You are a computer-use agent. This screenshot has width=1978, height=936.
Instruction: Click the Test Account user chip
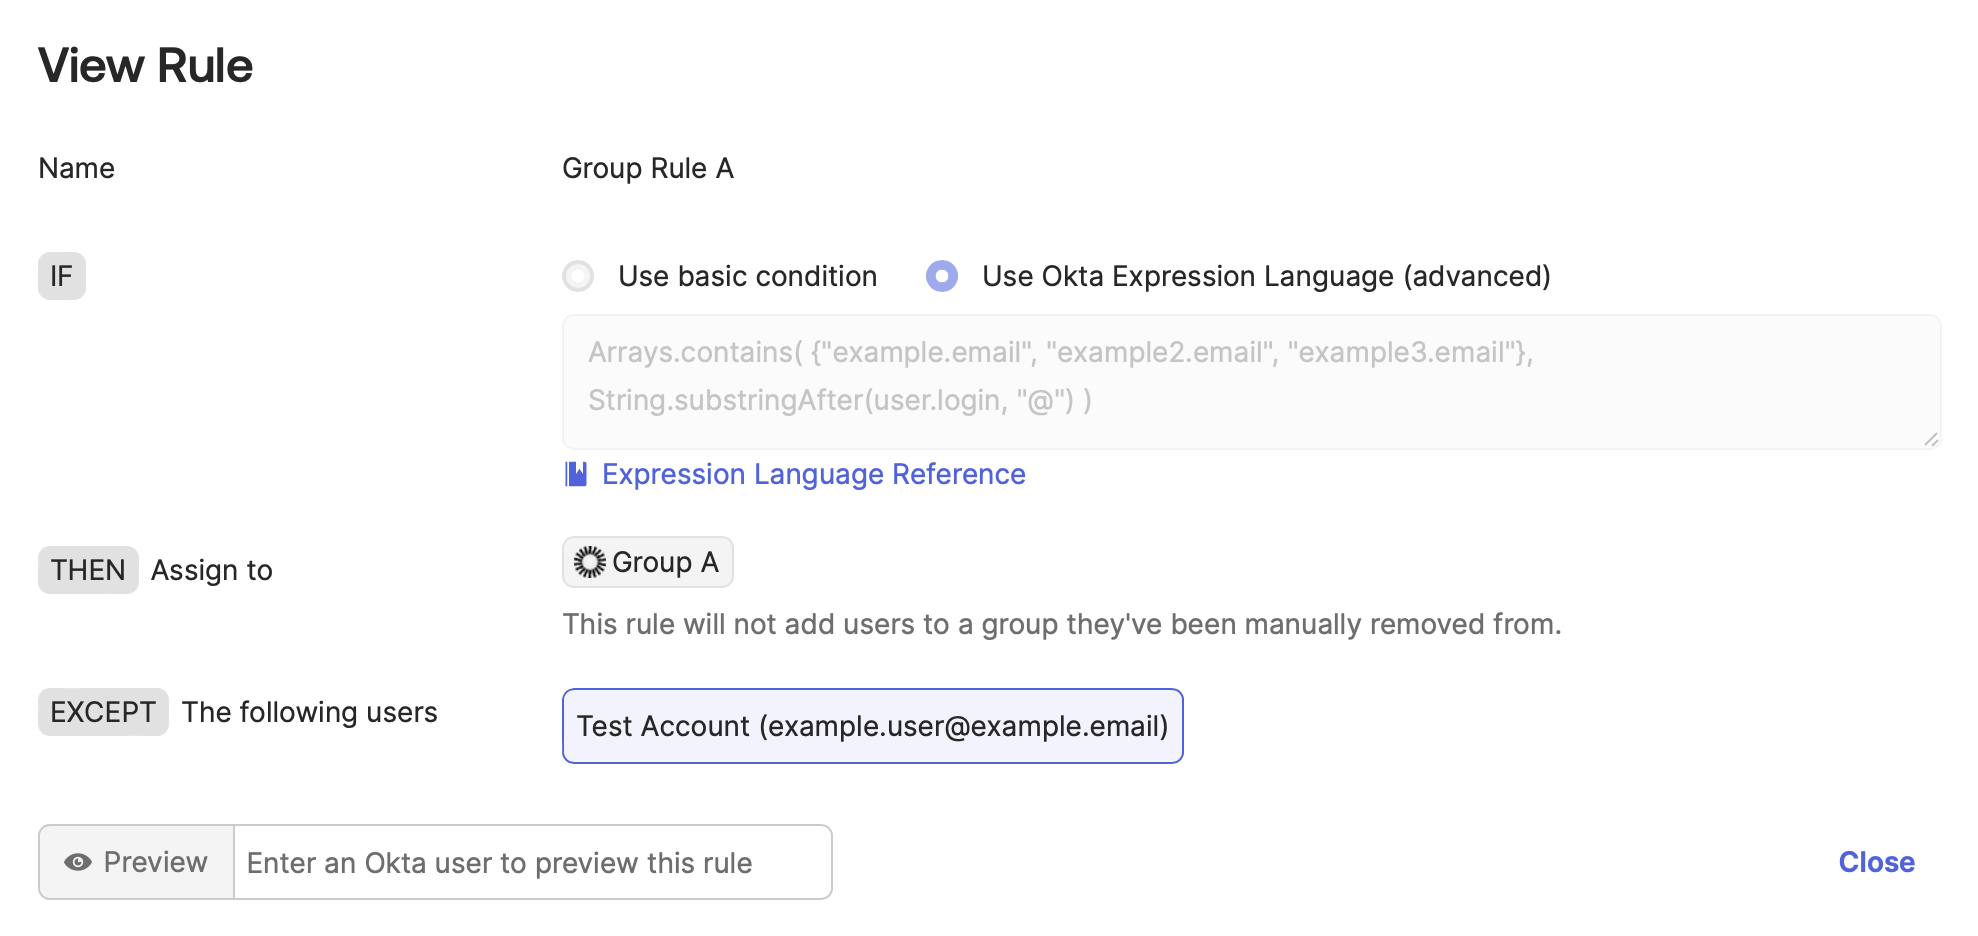872,726
